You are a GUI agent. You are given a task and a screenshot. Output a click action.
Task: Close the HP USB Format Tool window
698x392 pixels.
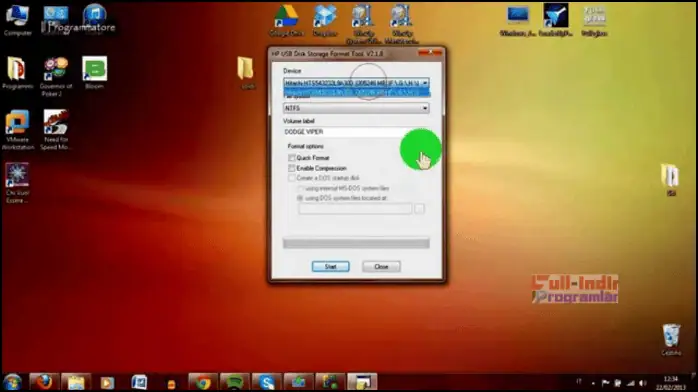pyautogui.click(x=430, y=53)
